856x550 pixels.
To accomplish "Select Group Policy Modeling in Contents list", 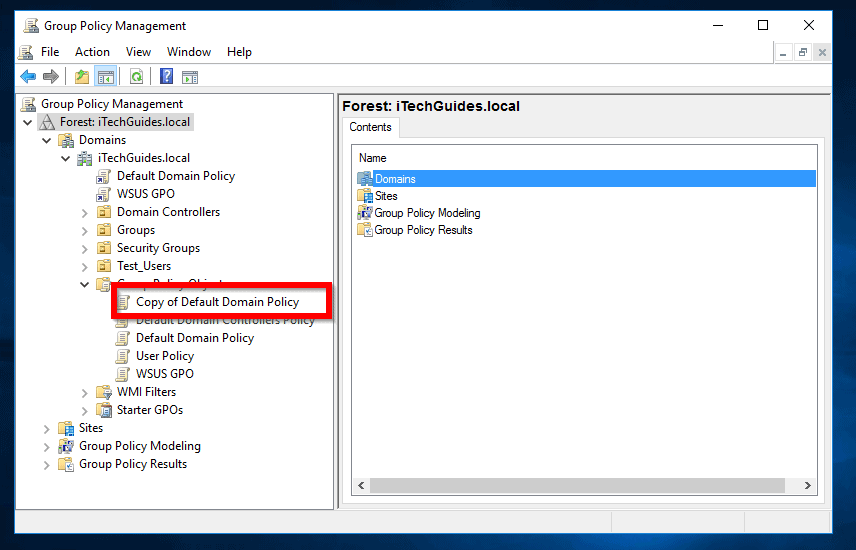I will [x=427, y=213].
